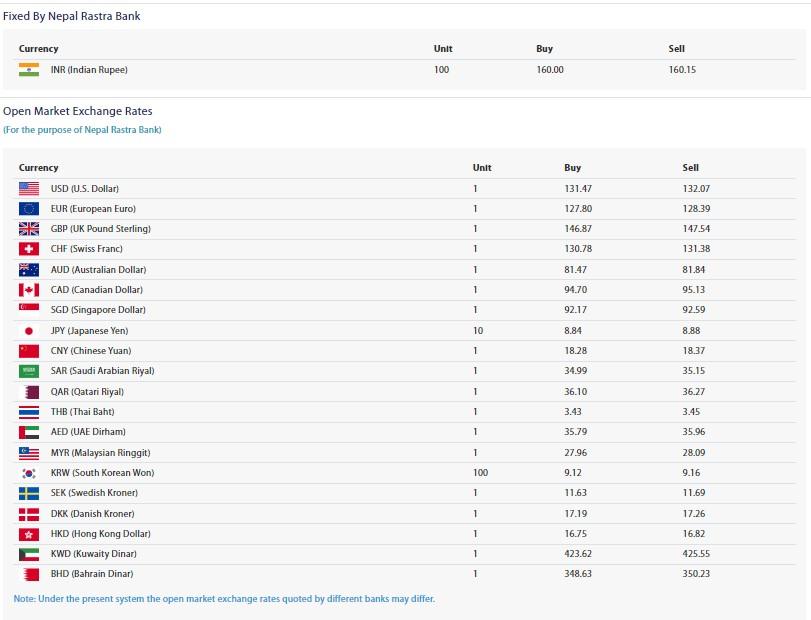Click the South Korean flag icon
The height and width of the screenshot is (620, 811).
point(29,473)
